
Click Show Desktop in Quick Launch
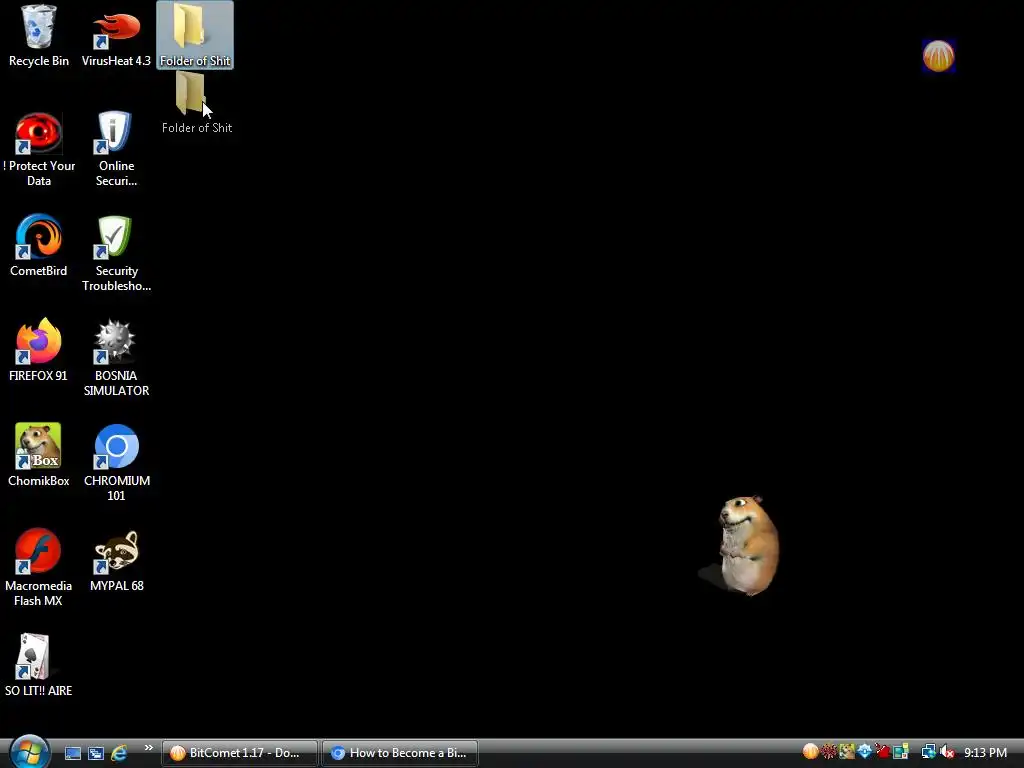click(x=72, y=753)
